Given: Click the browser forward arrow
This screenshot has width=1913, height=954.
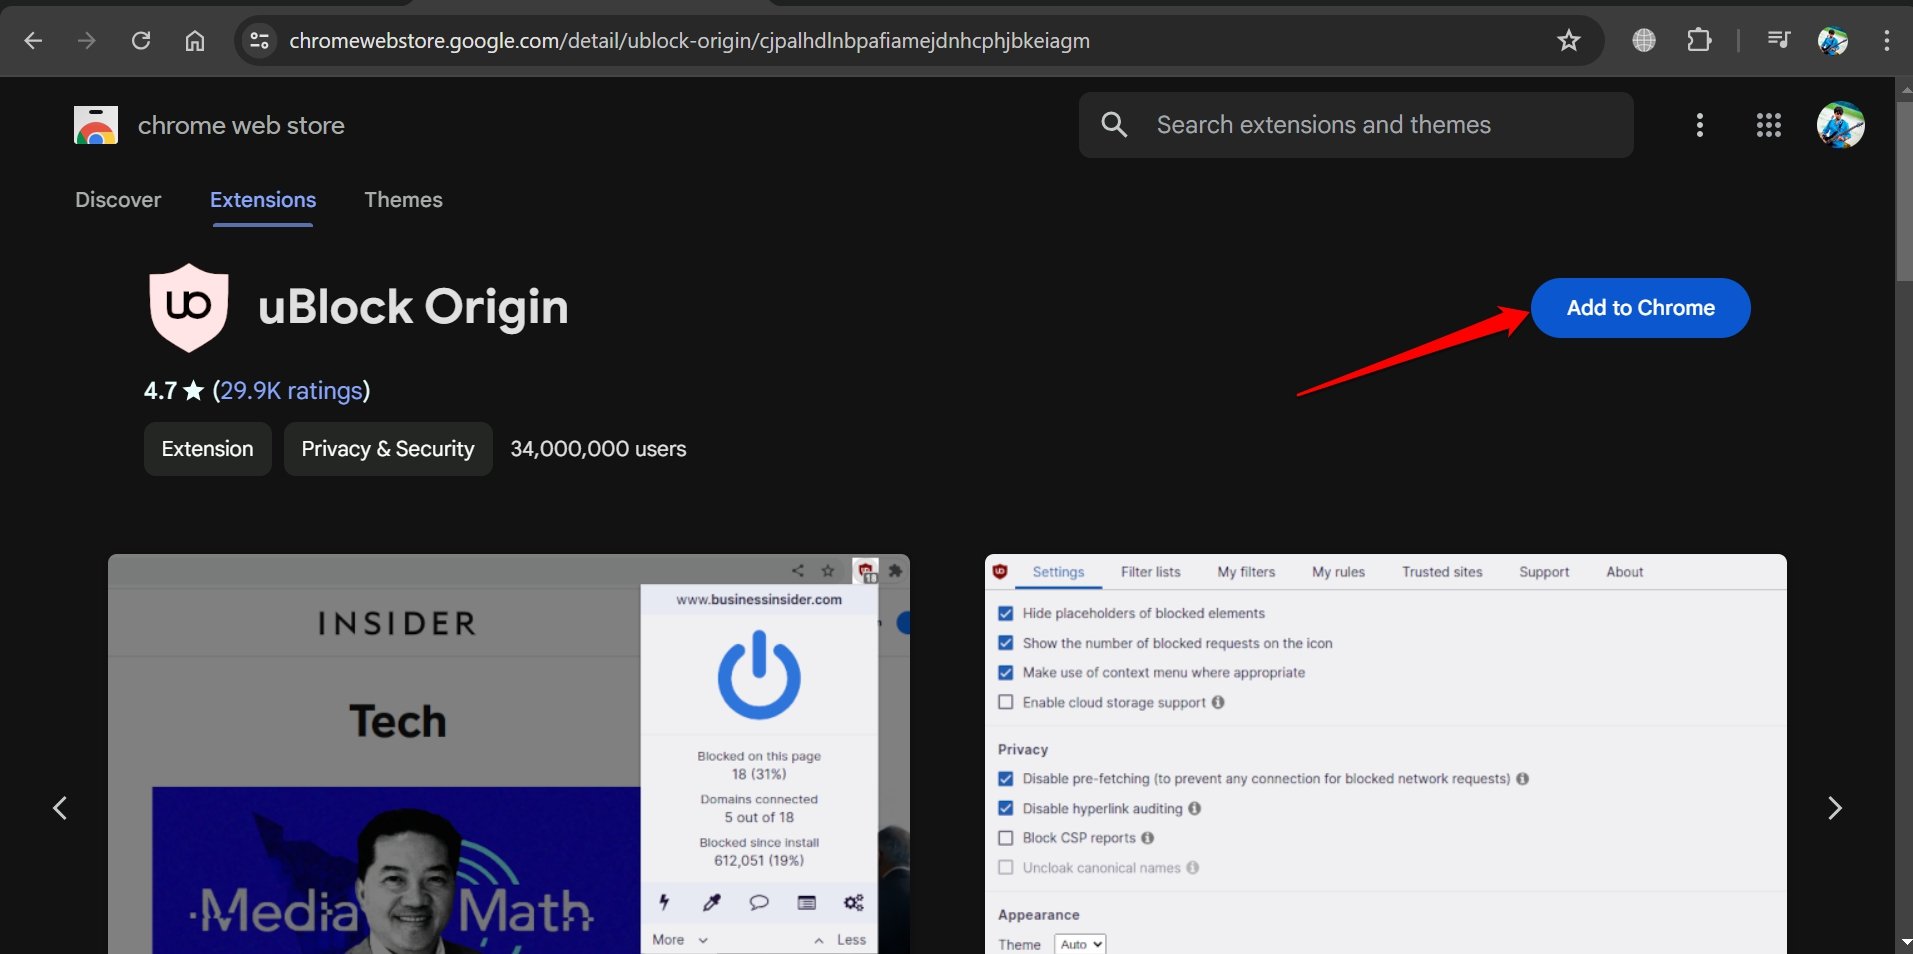Looking at the screenshot, I should tap(87, 40).
